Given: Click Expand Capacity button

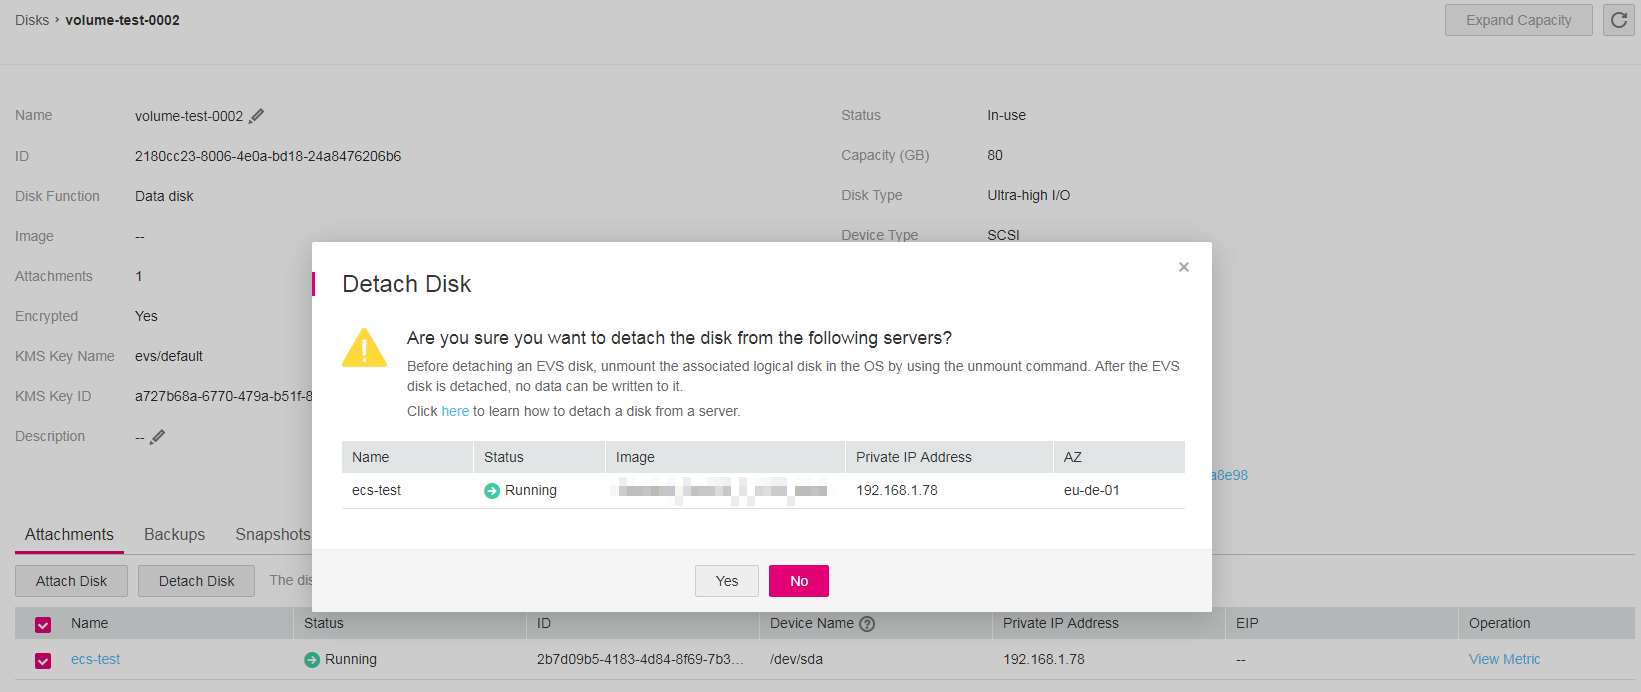Looking at the screenshot, I should coord(1518,20).
